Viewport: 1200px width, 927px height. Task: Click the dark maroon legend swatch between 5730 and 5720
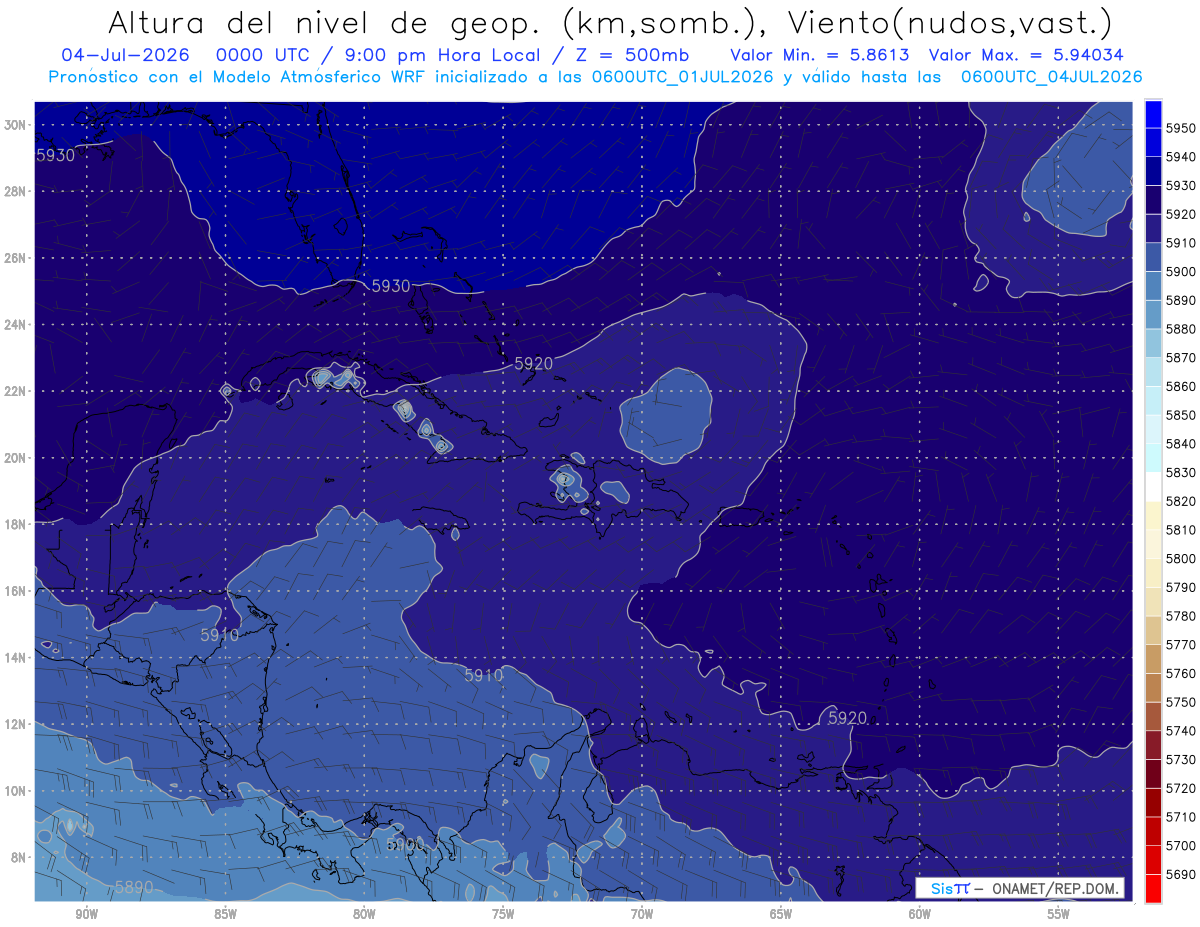coord(1153,773)
